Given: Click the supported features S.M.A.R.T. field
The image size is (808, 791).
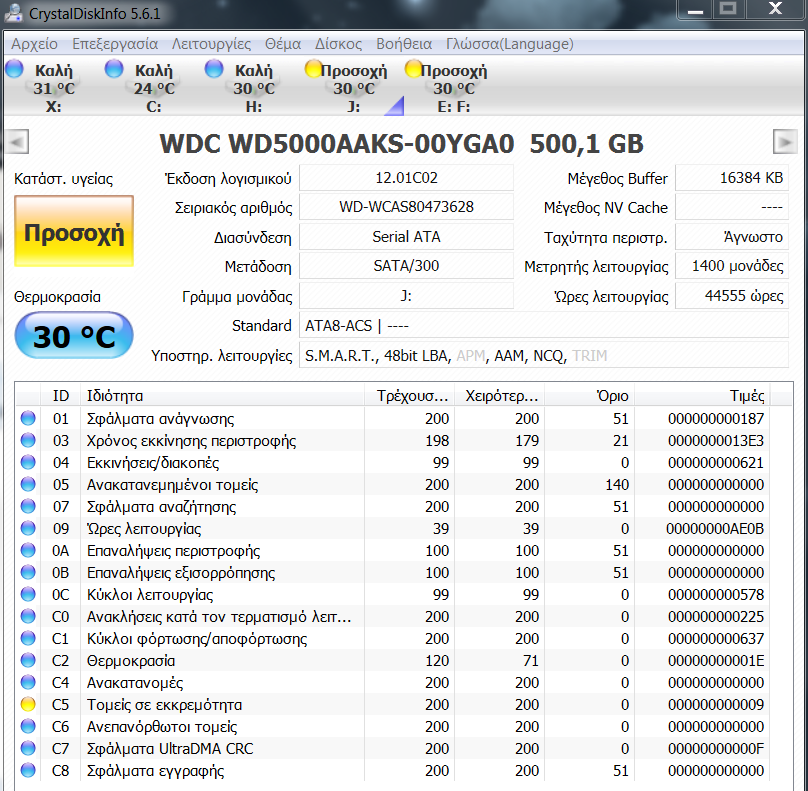Looking at the screenshot, I should click(544, 356).
